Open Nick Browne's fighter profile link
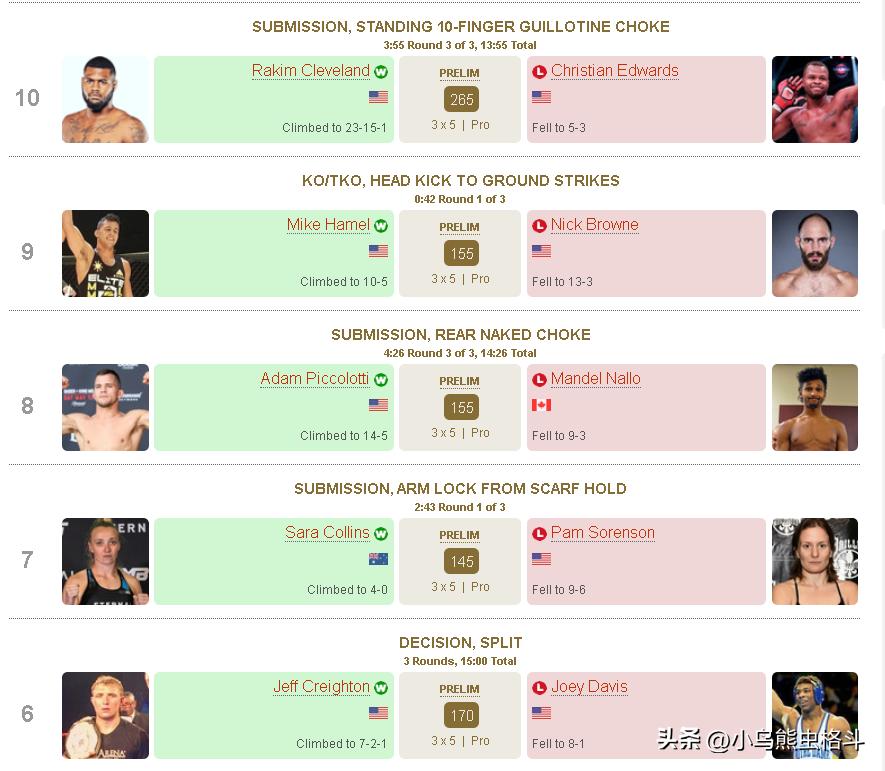 [594, 225]
